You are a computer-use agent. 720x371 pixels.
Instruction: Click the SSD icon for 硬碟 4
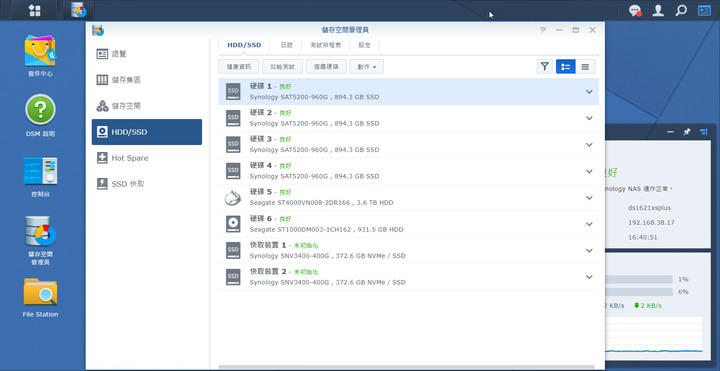[x=233, y=171]
